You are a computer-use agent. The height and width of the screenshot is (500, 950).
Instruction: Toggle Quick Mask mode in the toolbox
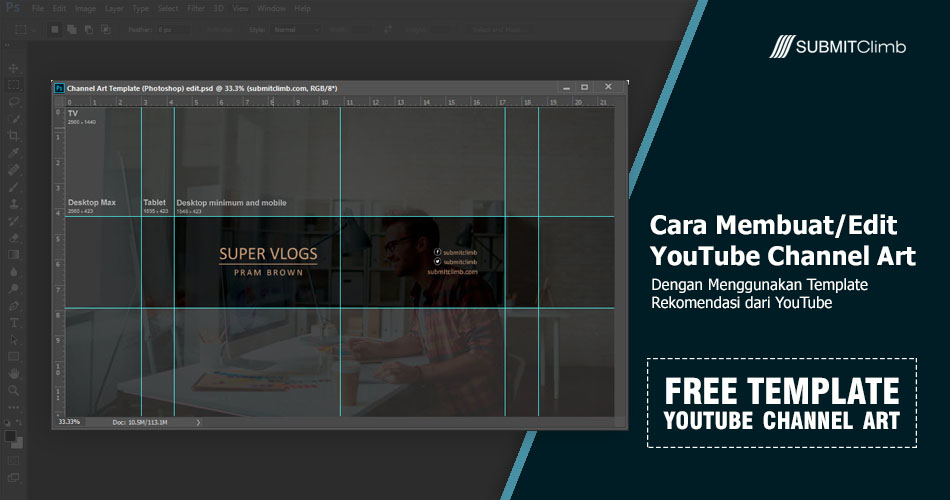(13, 461)
